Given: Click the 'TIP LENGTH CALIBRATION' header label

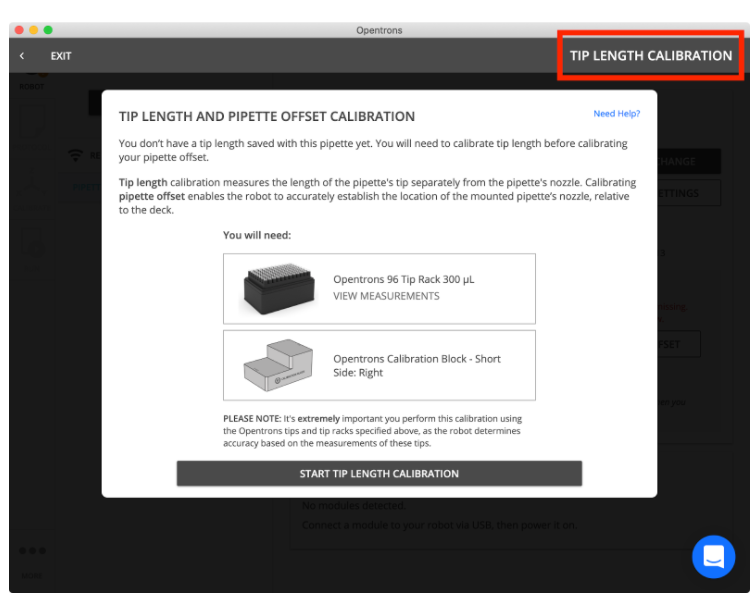Looking at the screenshot, I should (x=651, y=56).
